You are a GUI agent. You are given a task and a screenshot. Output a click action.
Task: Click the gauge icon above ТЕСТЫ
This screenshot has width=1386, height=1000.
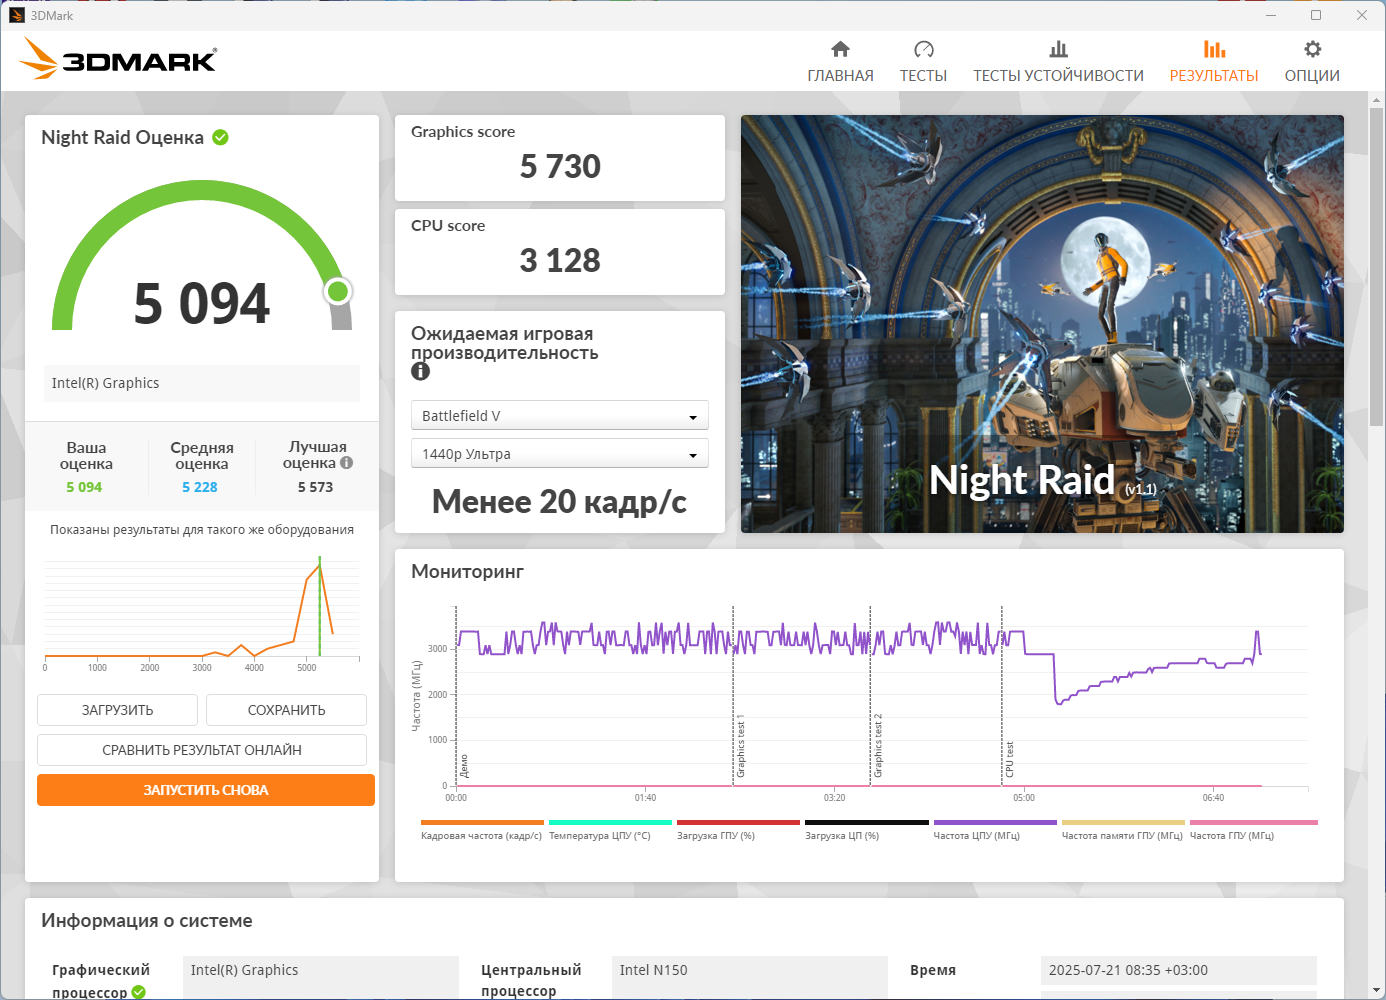[923, 49]
